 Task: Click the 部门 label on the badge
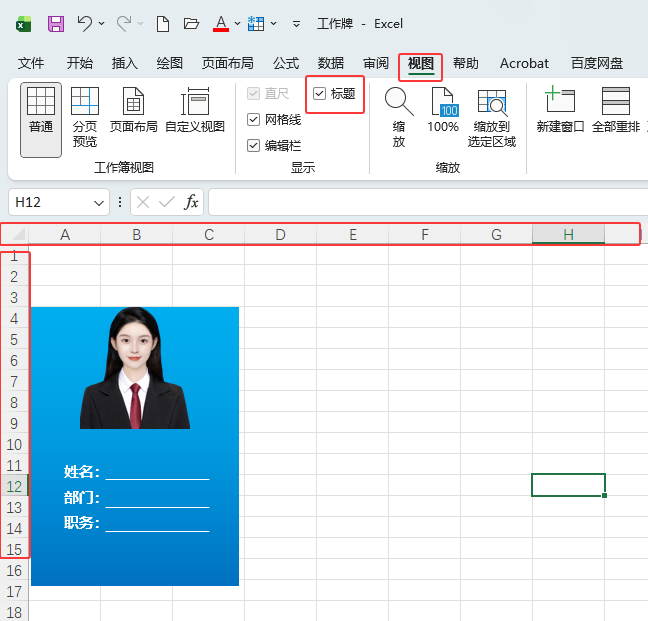[x=81, y=497]
